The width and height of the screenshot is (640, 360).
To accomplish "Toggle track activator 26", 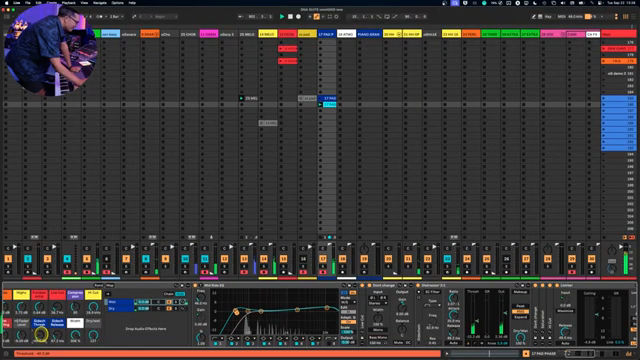I will (506, 259).
